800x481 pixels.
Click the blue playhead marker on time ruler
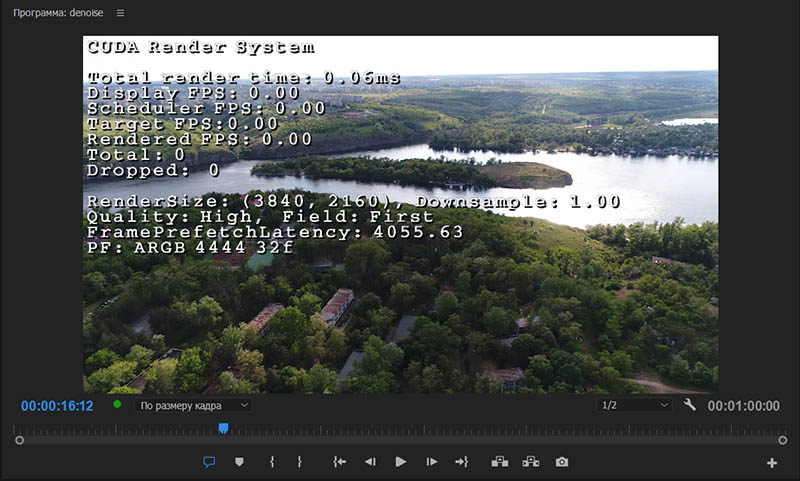pos(223,428)
